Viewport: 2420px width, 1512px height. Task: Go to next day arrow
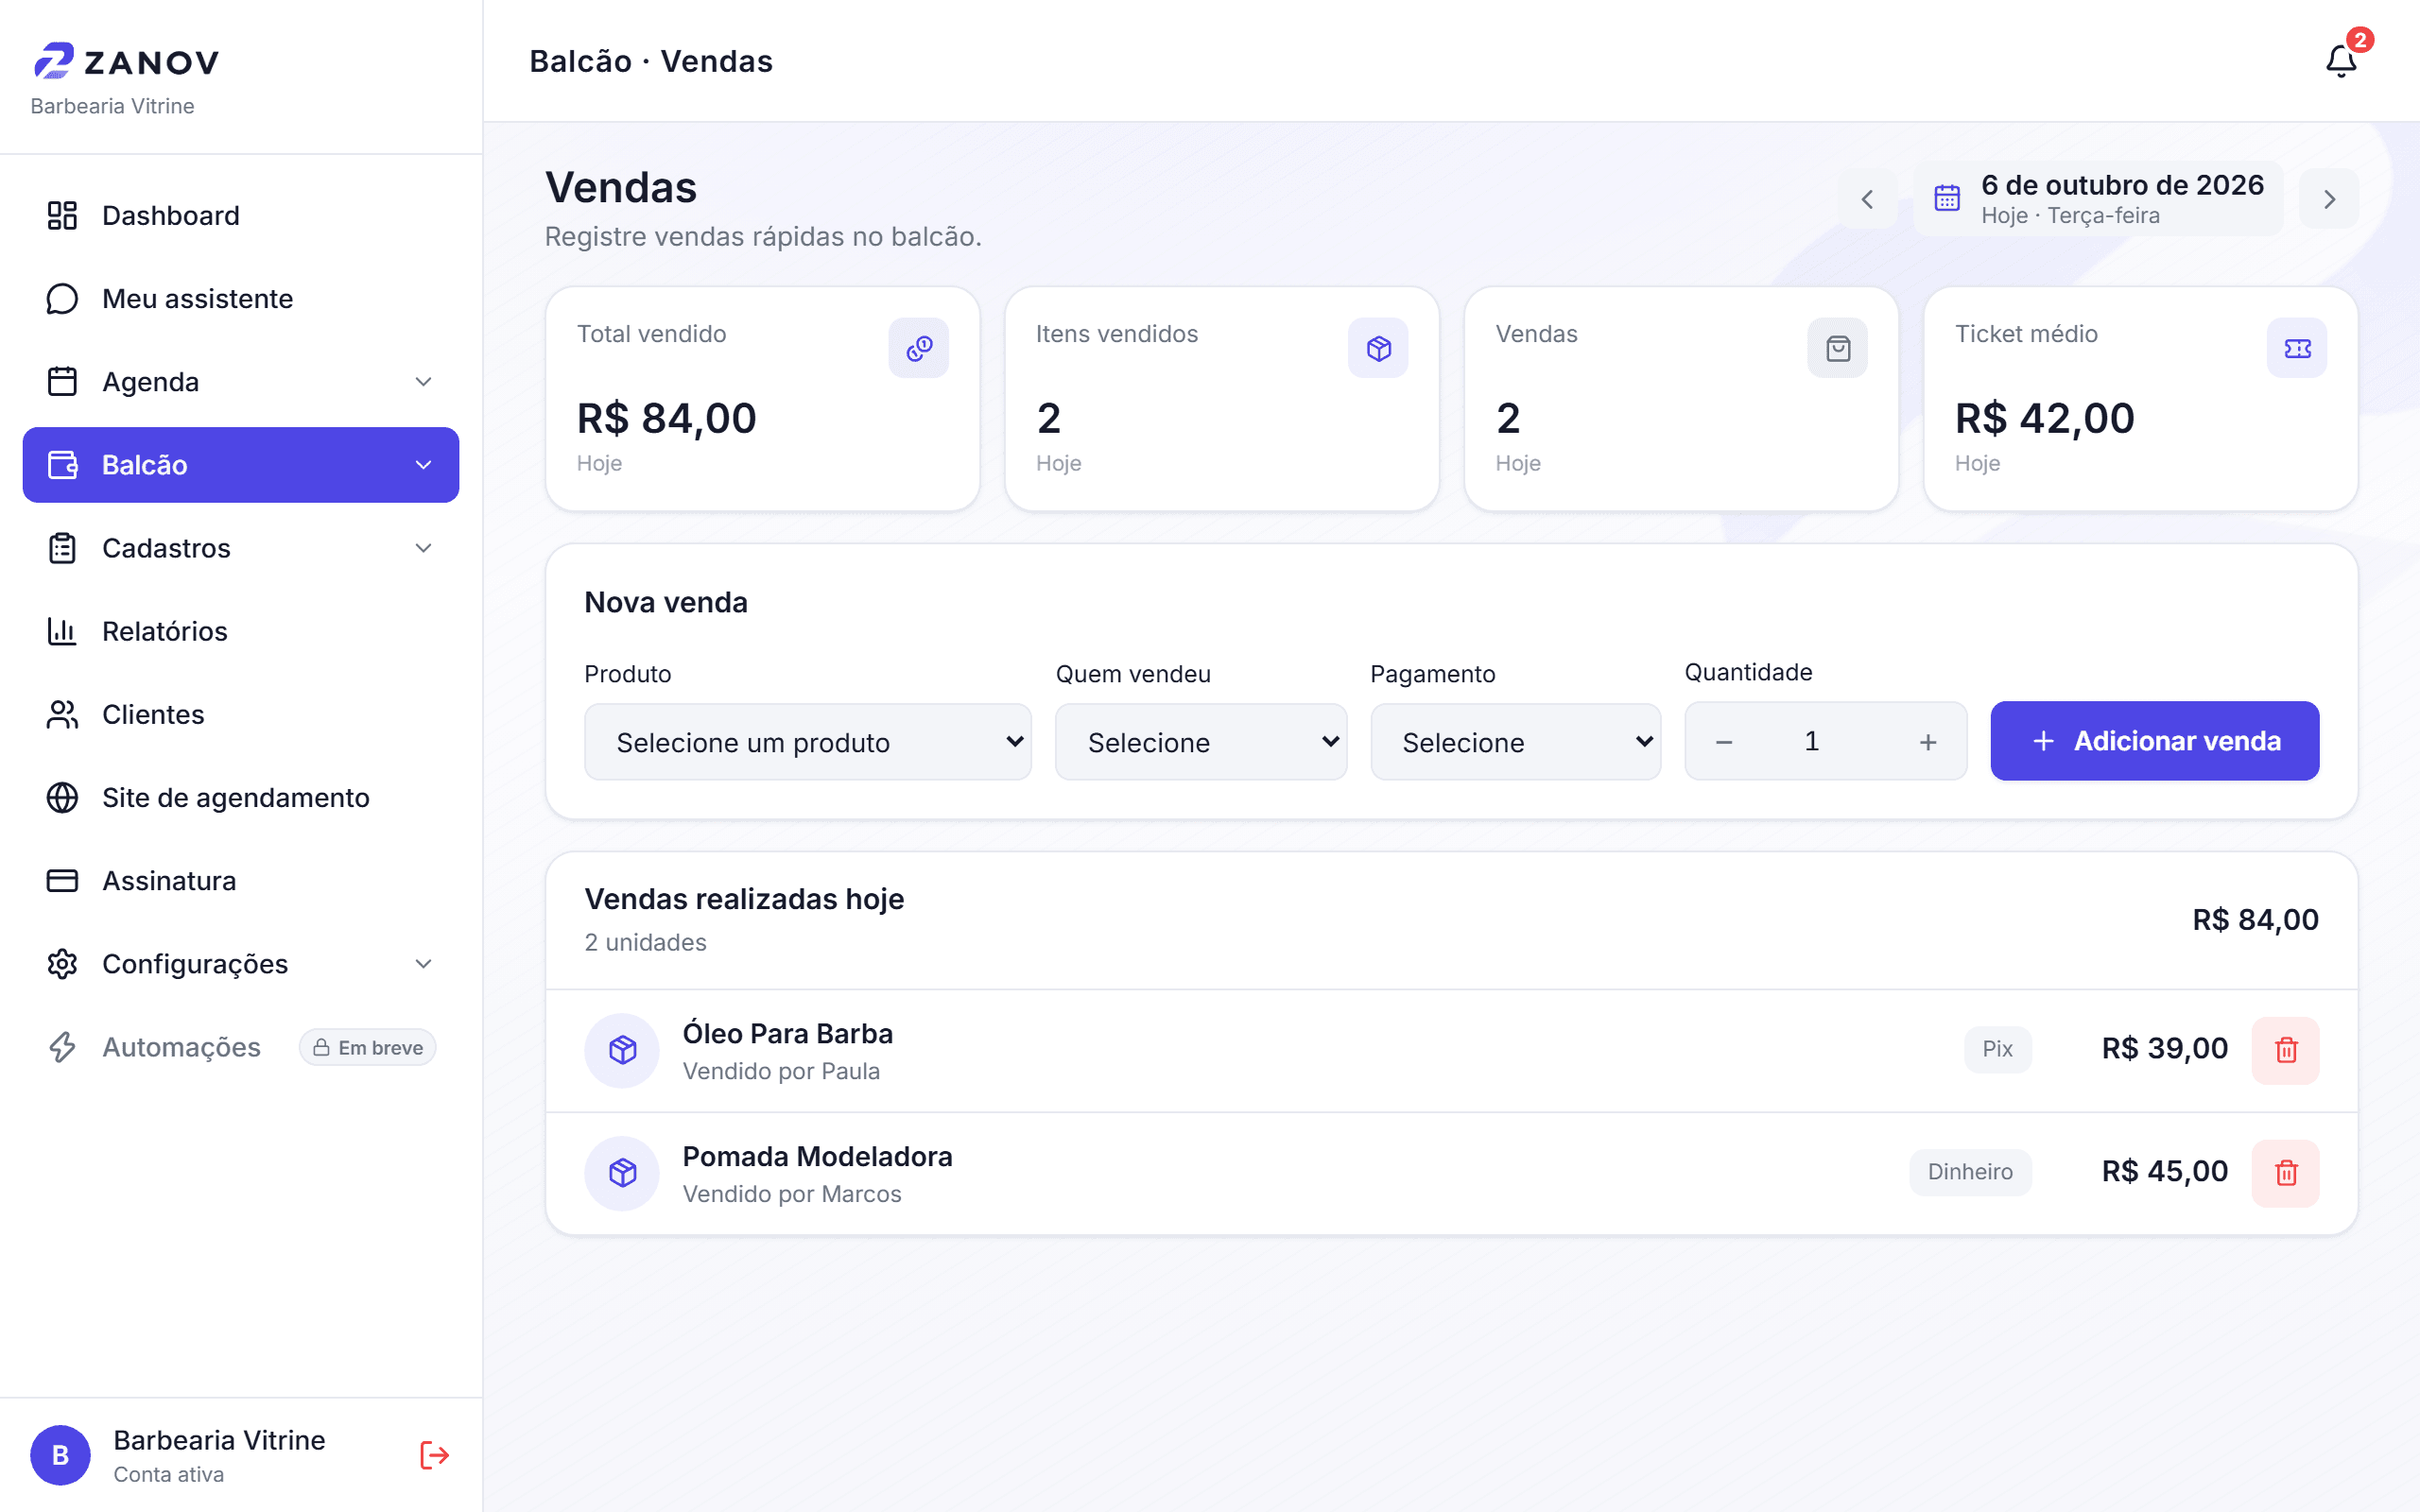pyautogui.click(x=2329, y=199)
